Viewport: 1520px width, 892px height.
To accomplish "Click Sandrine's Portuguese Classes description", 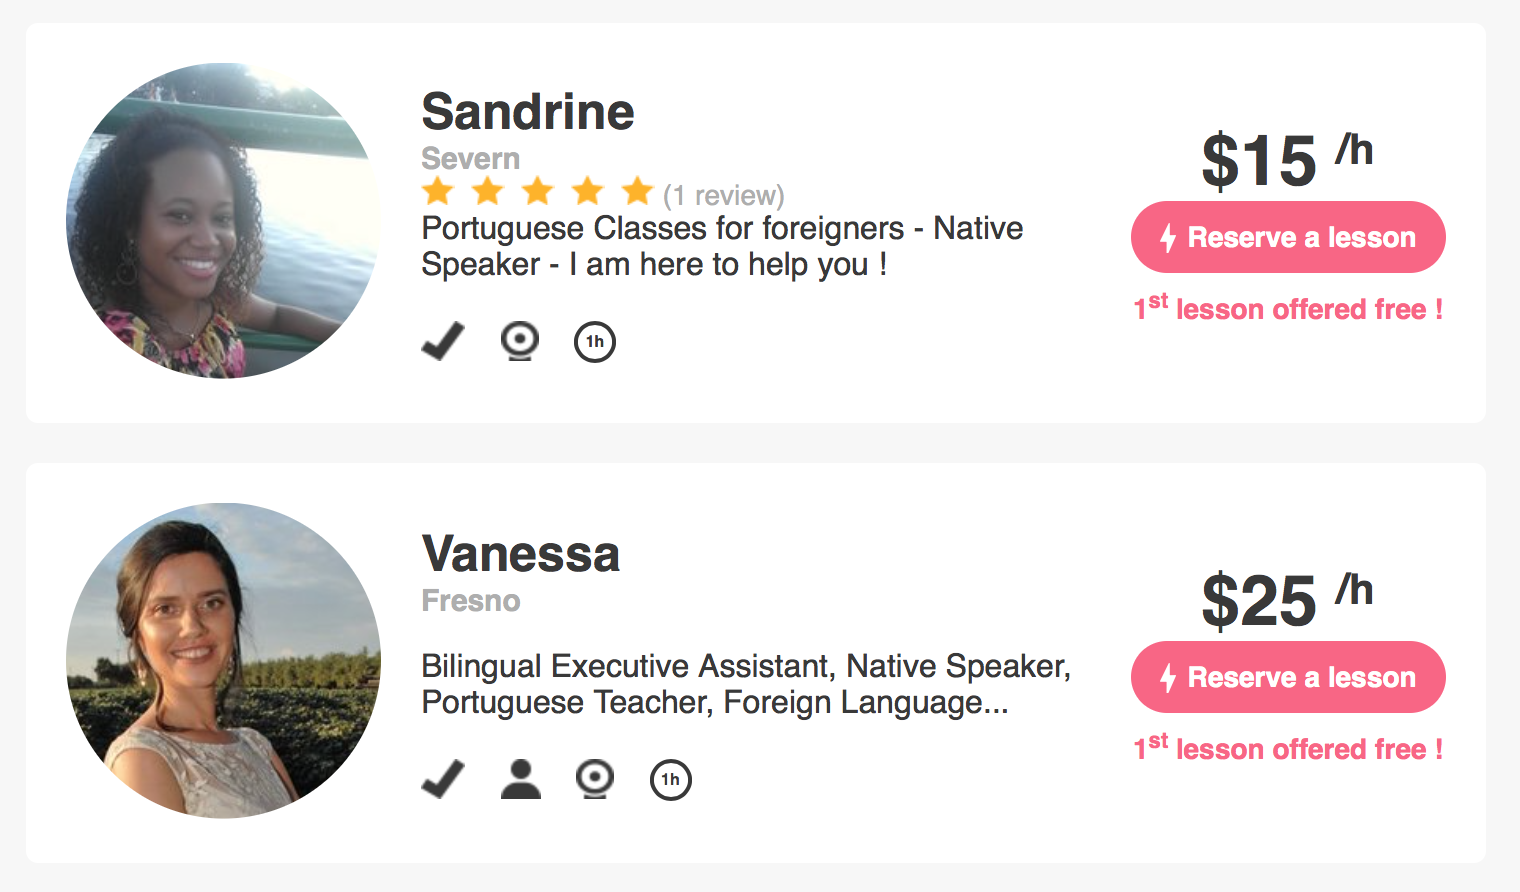I will pyautogui.click(x=721, y=246).
